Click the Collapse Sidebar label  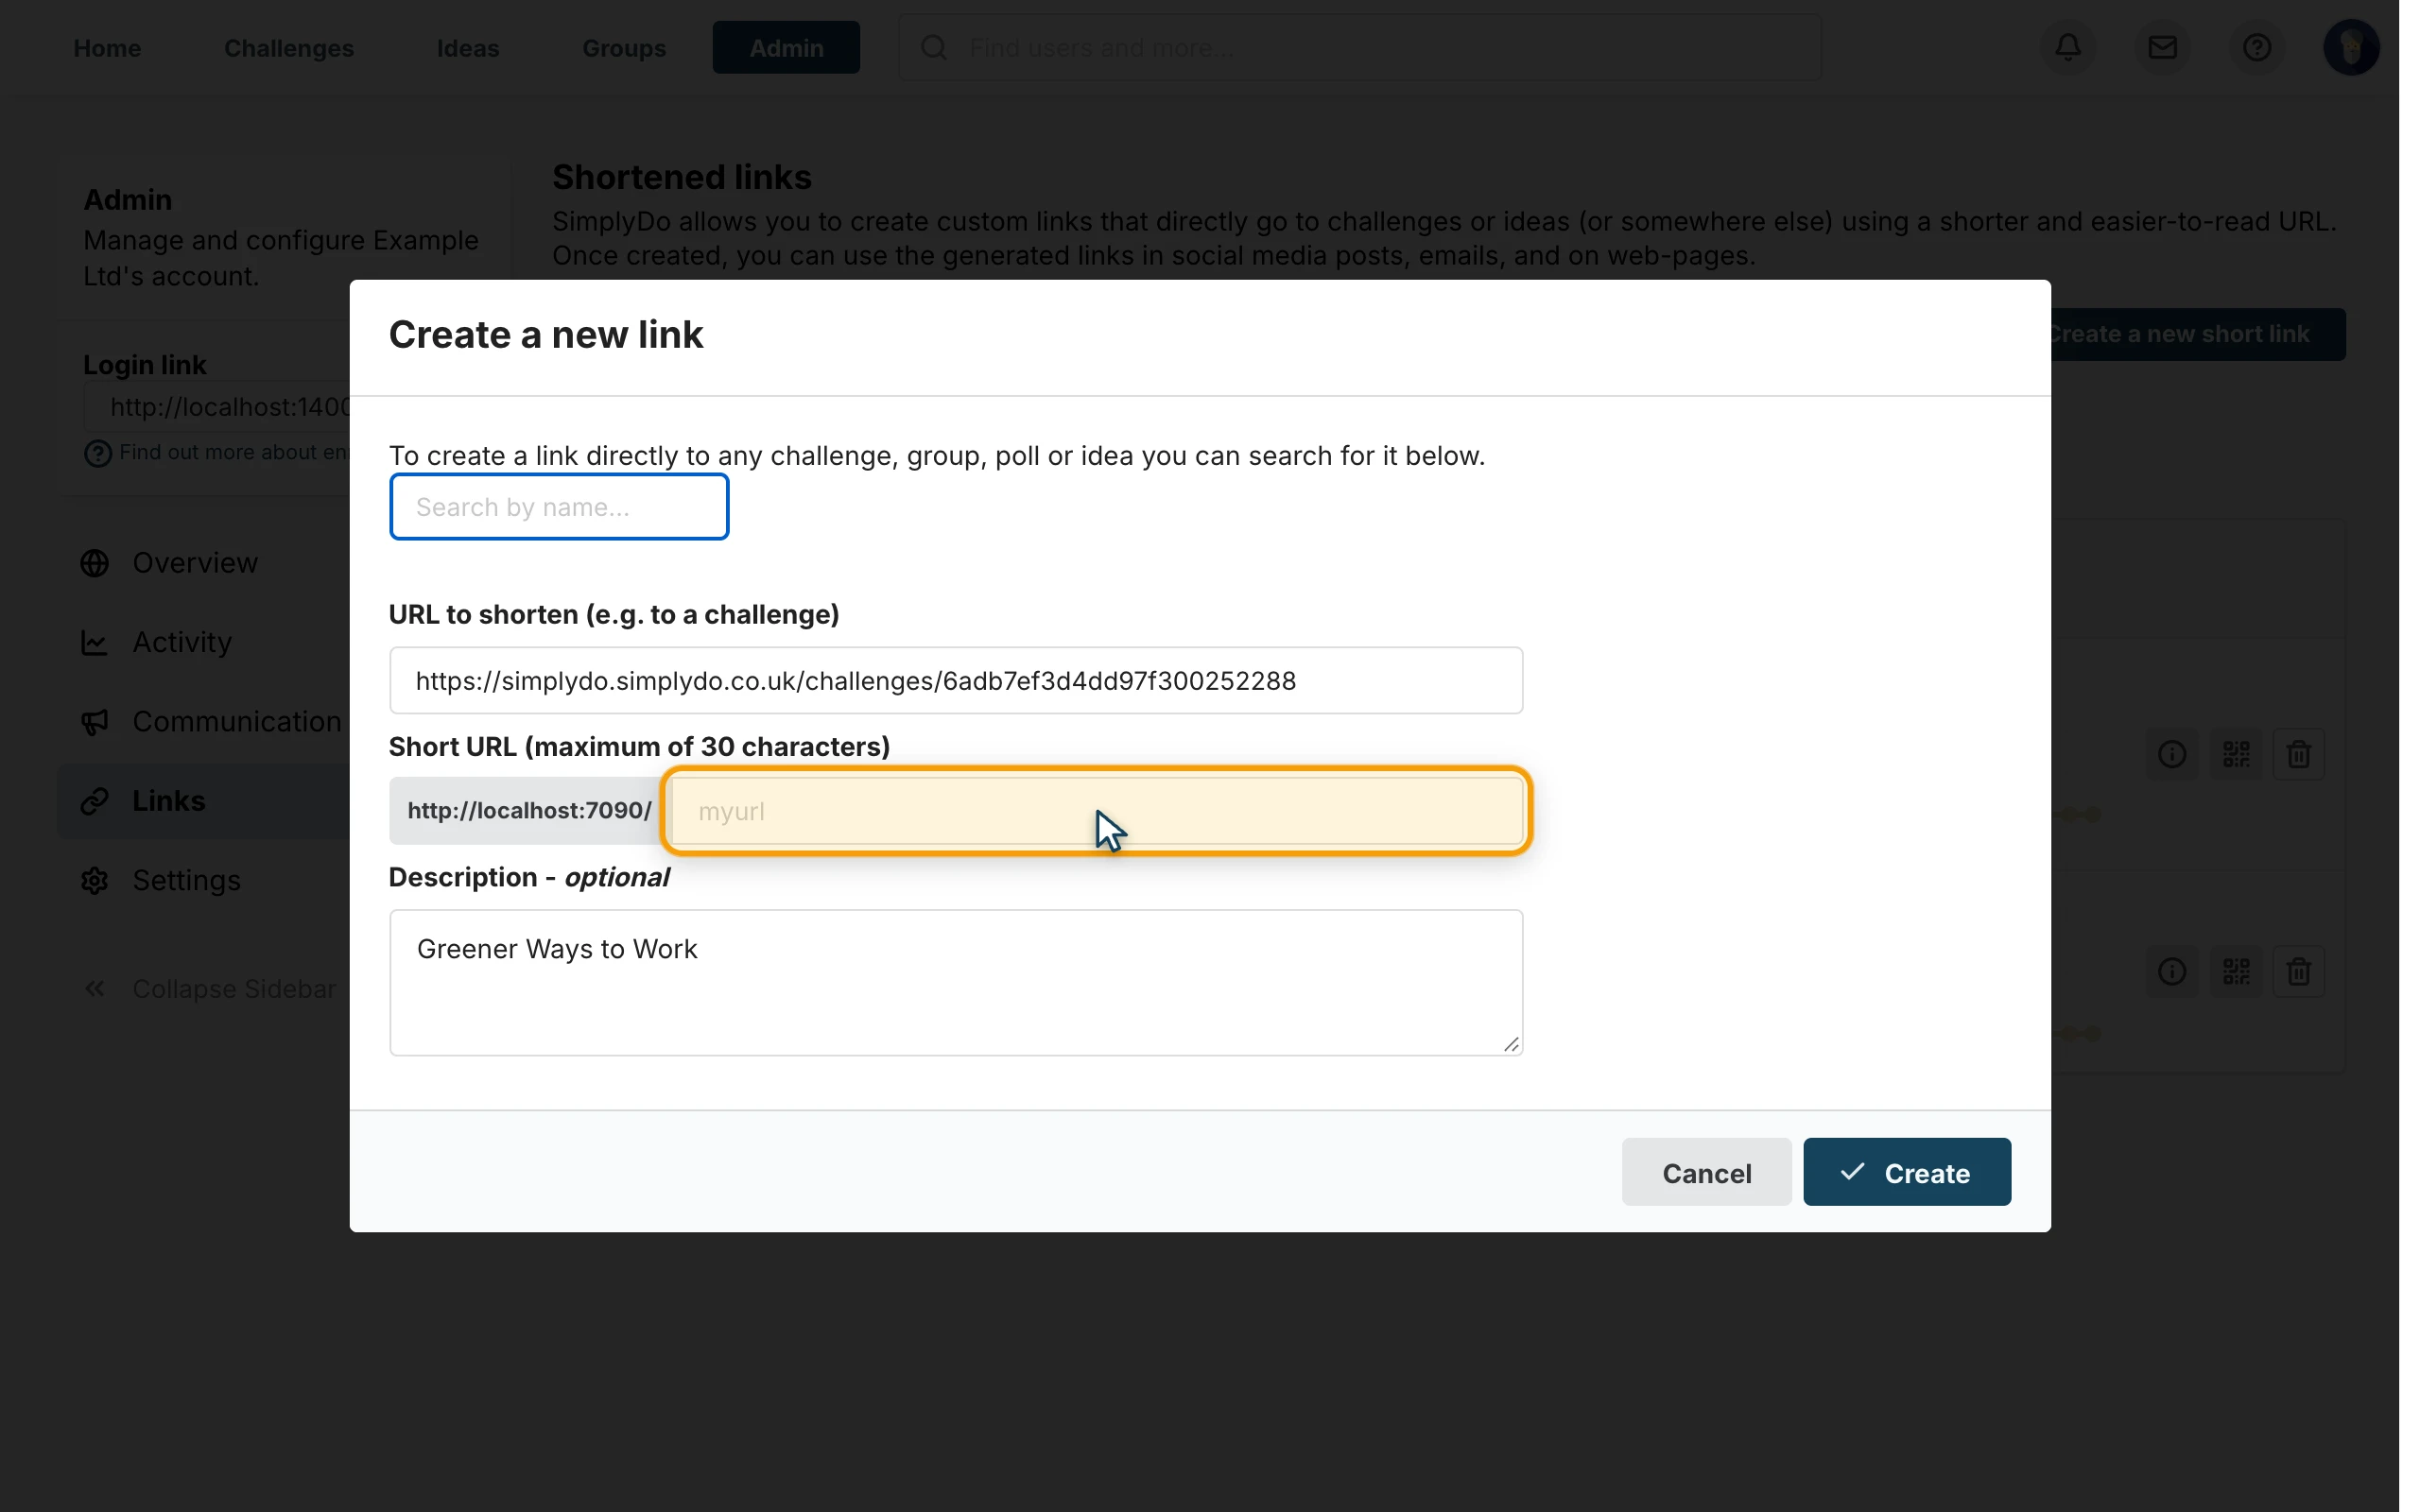coord(234,989)
